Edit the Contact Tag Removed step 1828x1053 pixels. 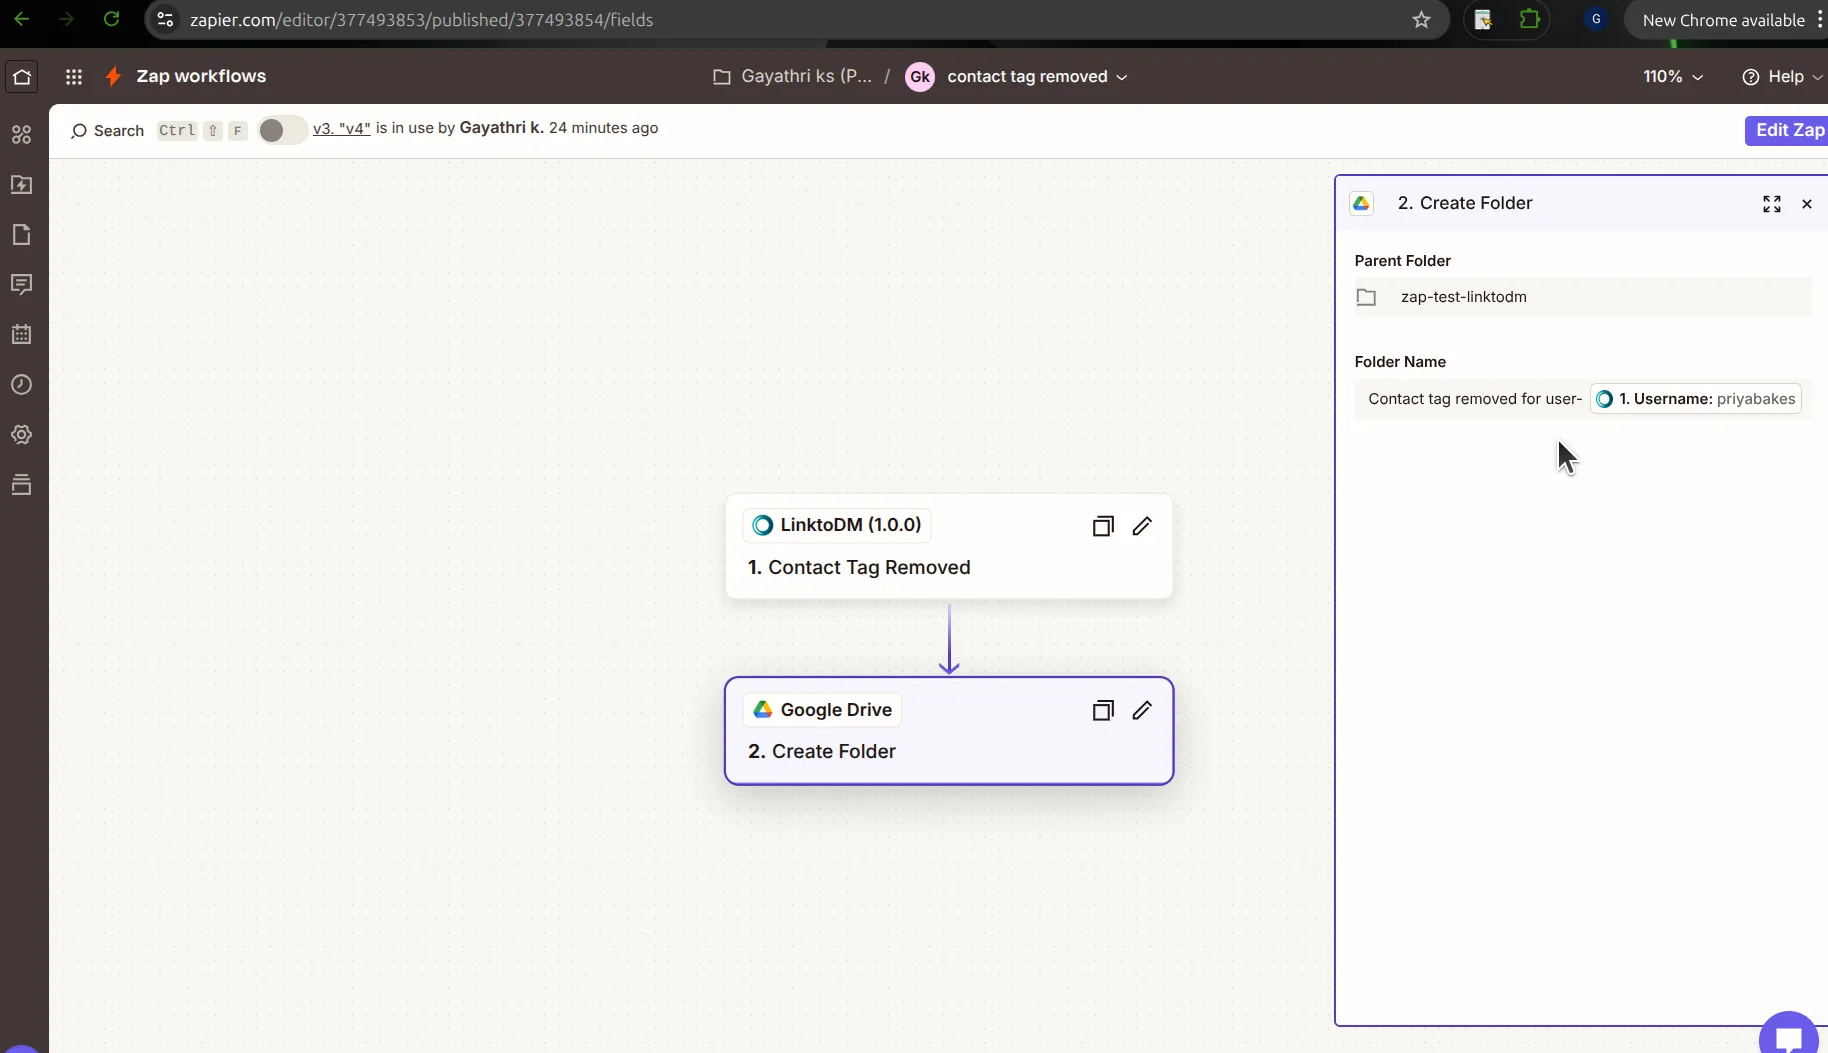[x=1142, y=526]
